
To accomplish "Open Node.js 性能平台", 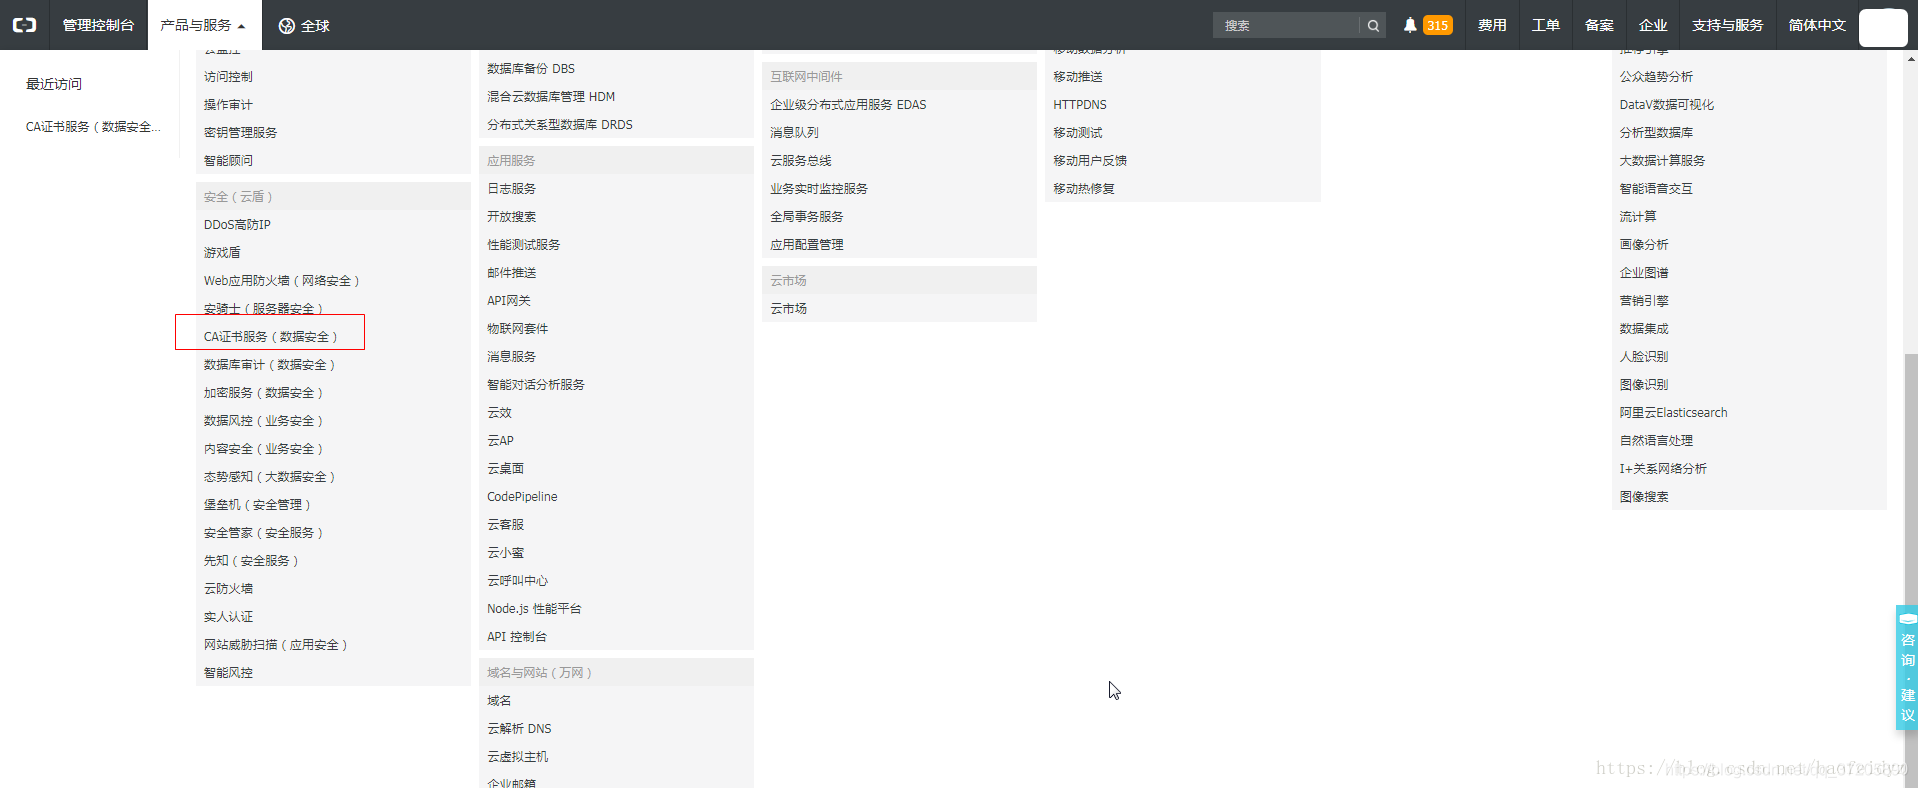I will (x=534, y=609).
